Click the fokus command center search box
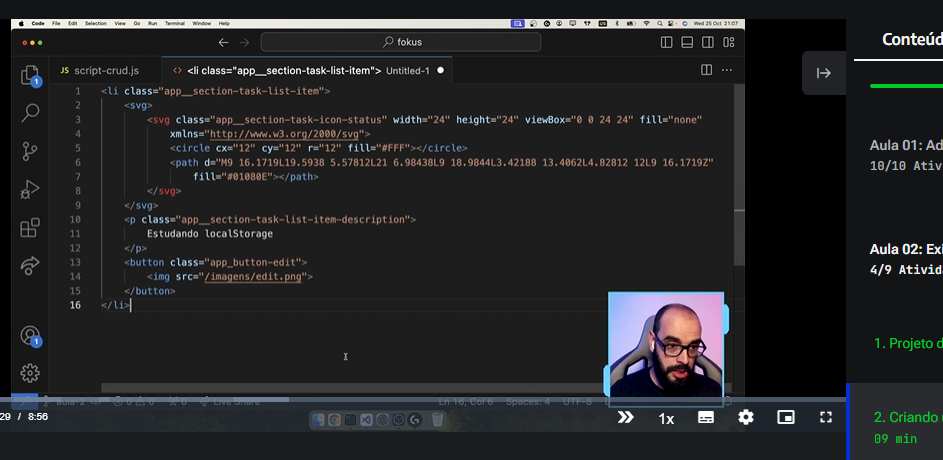The height and width of the screenshot is (460, 943). (401, 42)
